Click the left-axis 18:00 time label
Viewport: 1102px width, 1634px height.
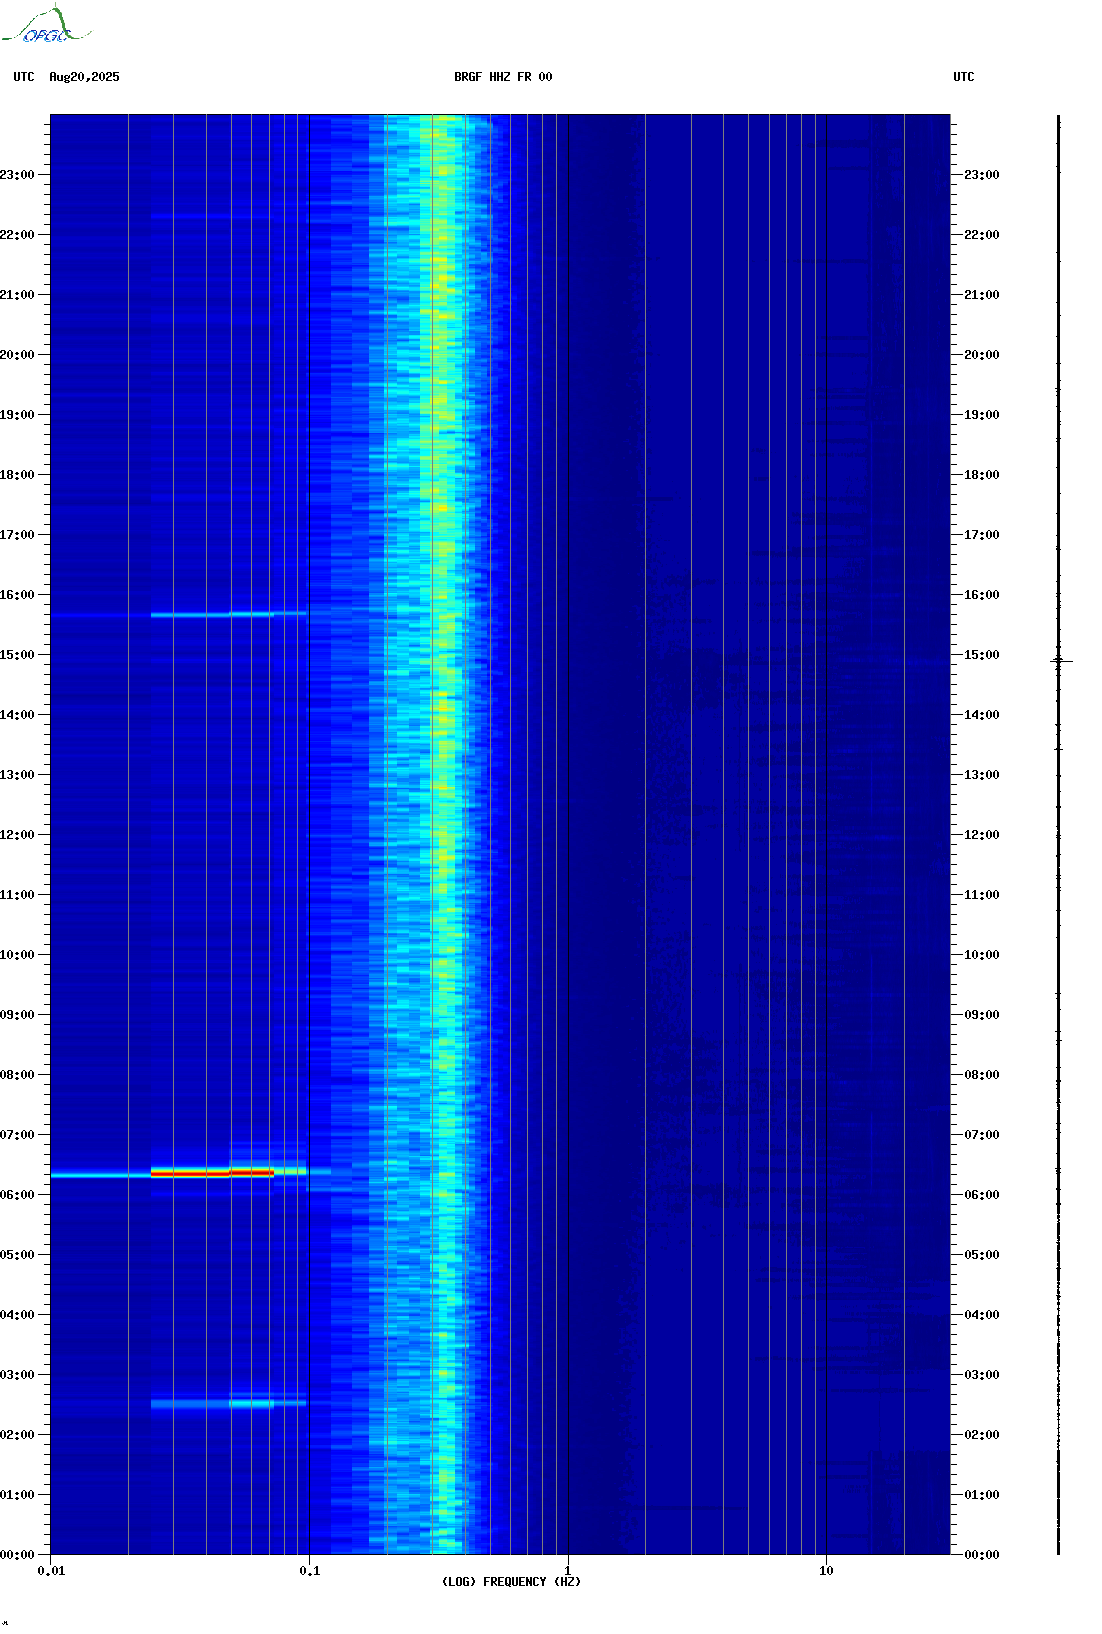click(17, 475)
